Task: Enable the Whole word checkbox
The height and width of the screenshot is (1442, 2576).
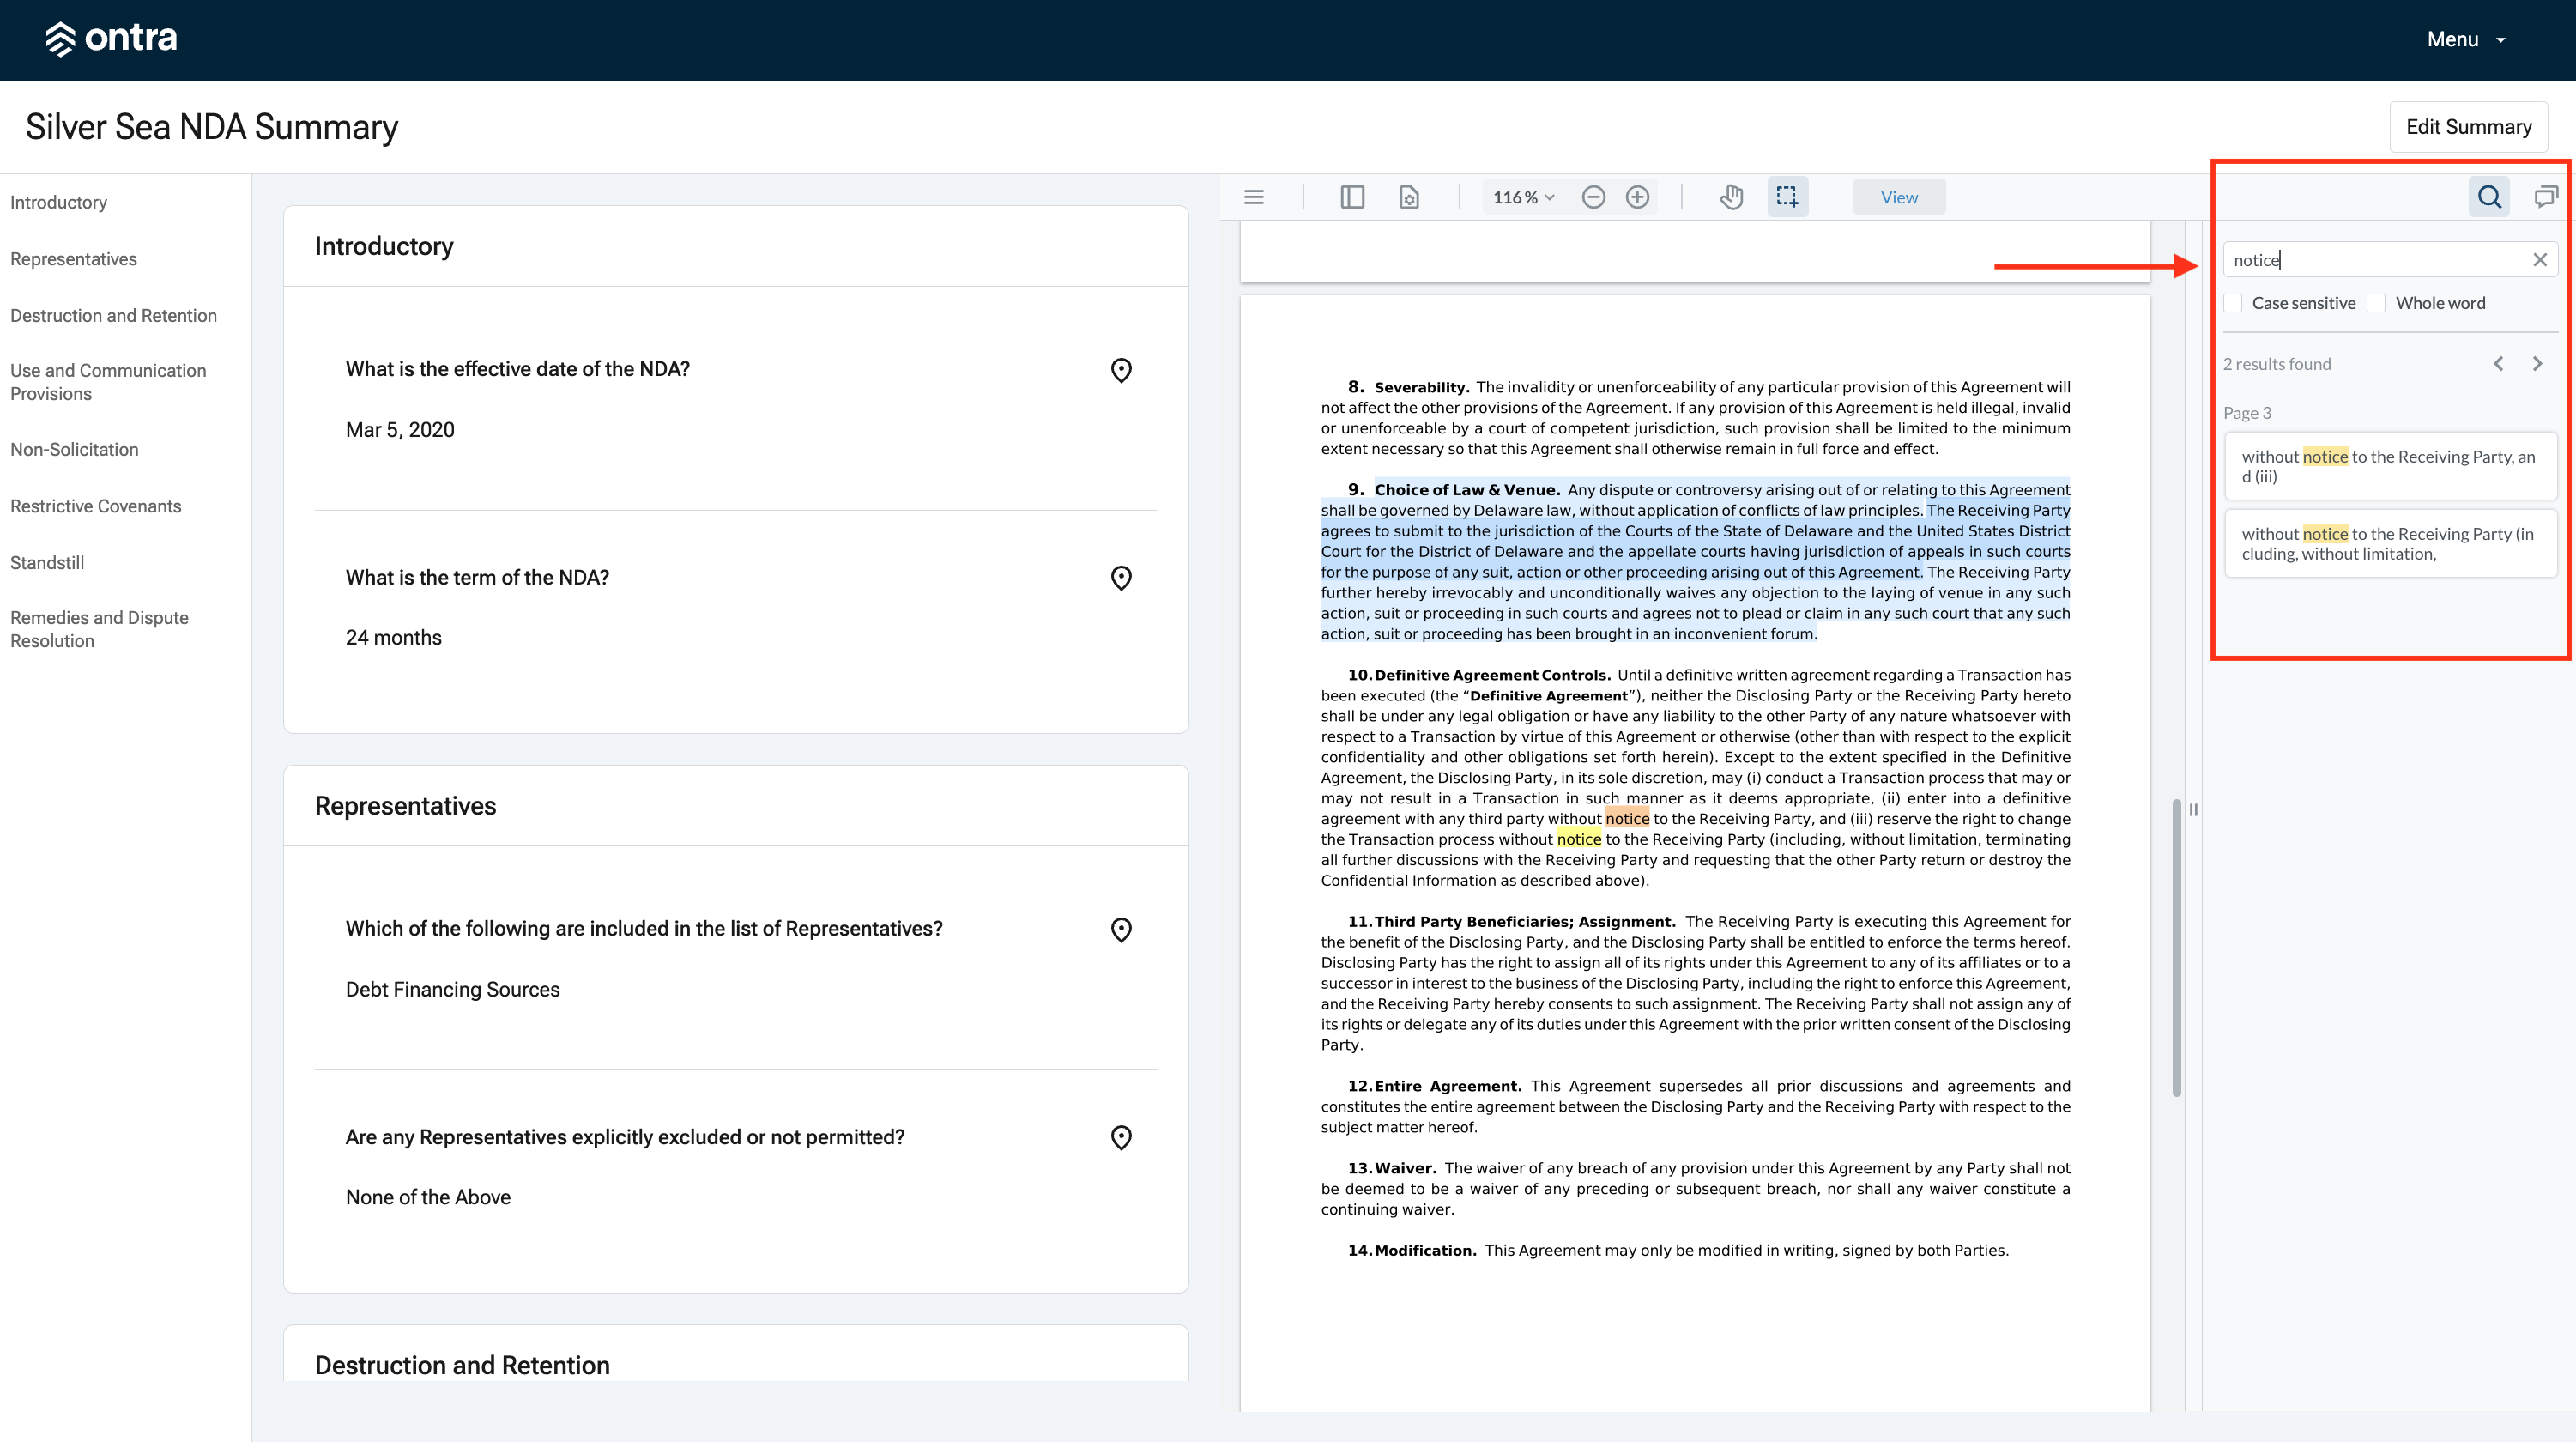Action: pos(2377,303)
